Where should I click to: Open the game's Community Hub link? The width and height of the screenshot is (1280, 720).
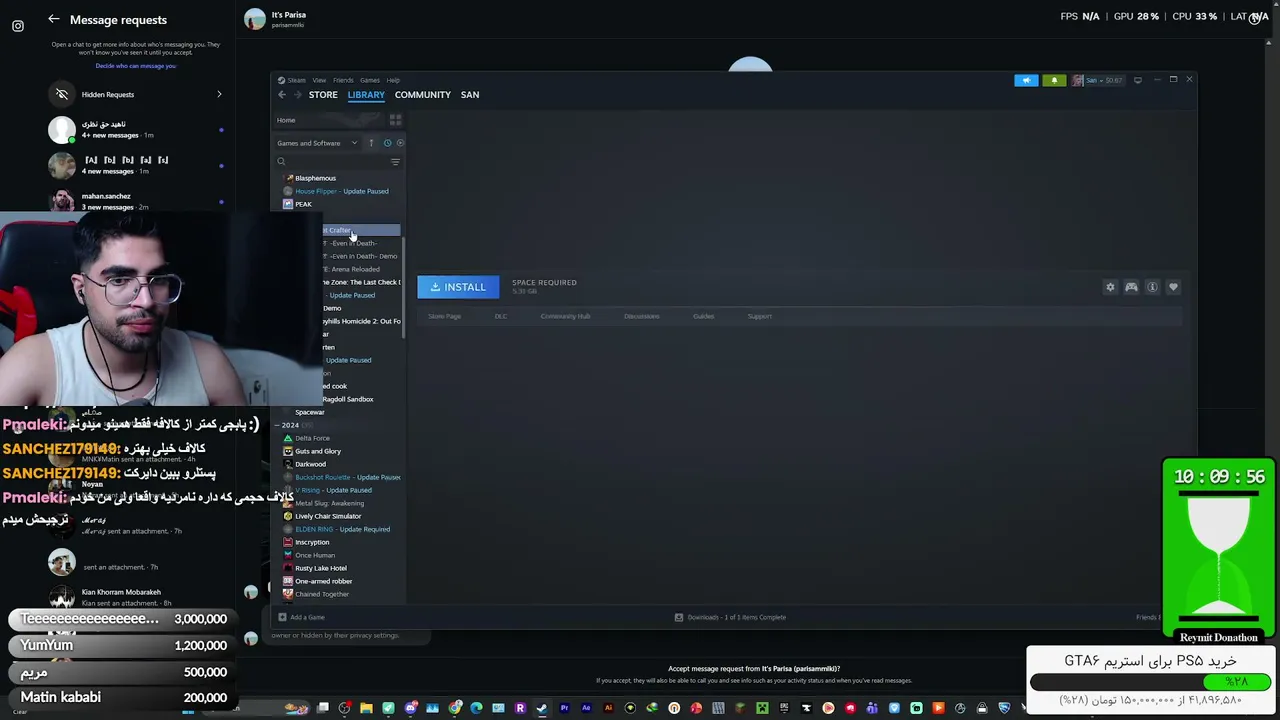click(566, 316)
